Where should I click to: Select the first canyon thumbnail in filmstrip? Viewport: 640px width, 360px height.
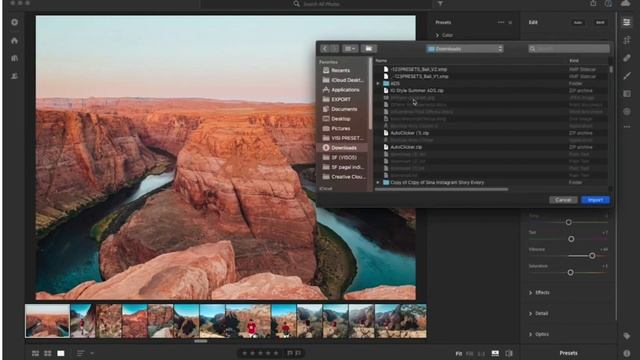47,321
